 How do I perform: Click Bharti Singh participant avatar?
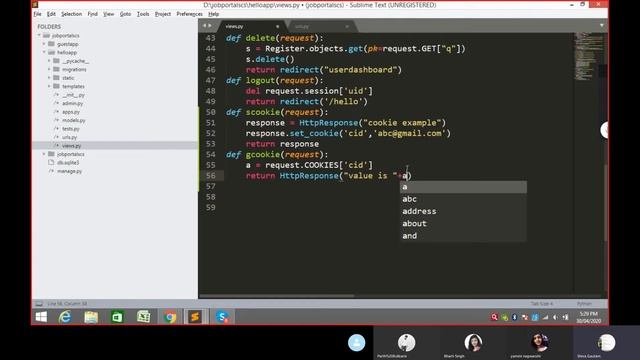pos(473,342)
